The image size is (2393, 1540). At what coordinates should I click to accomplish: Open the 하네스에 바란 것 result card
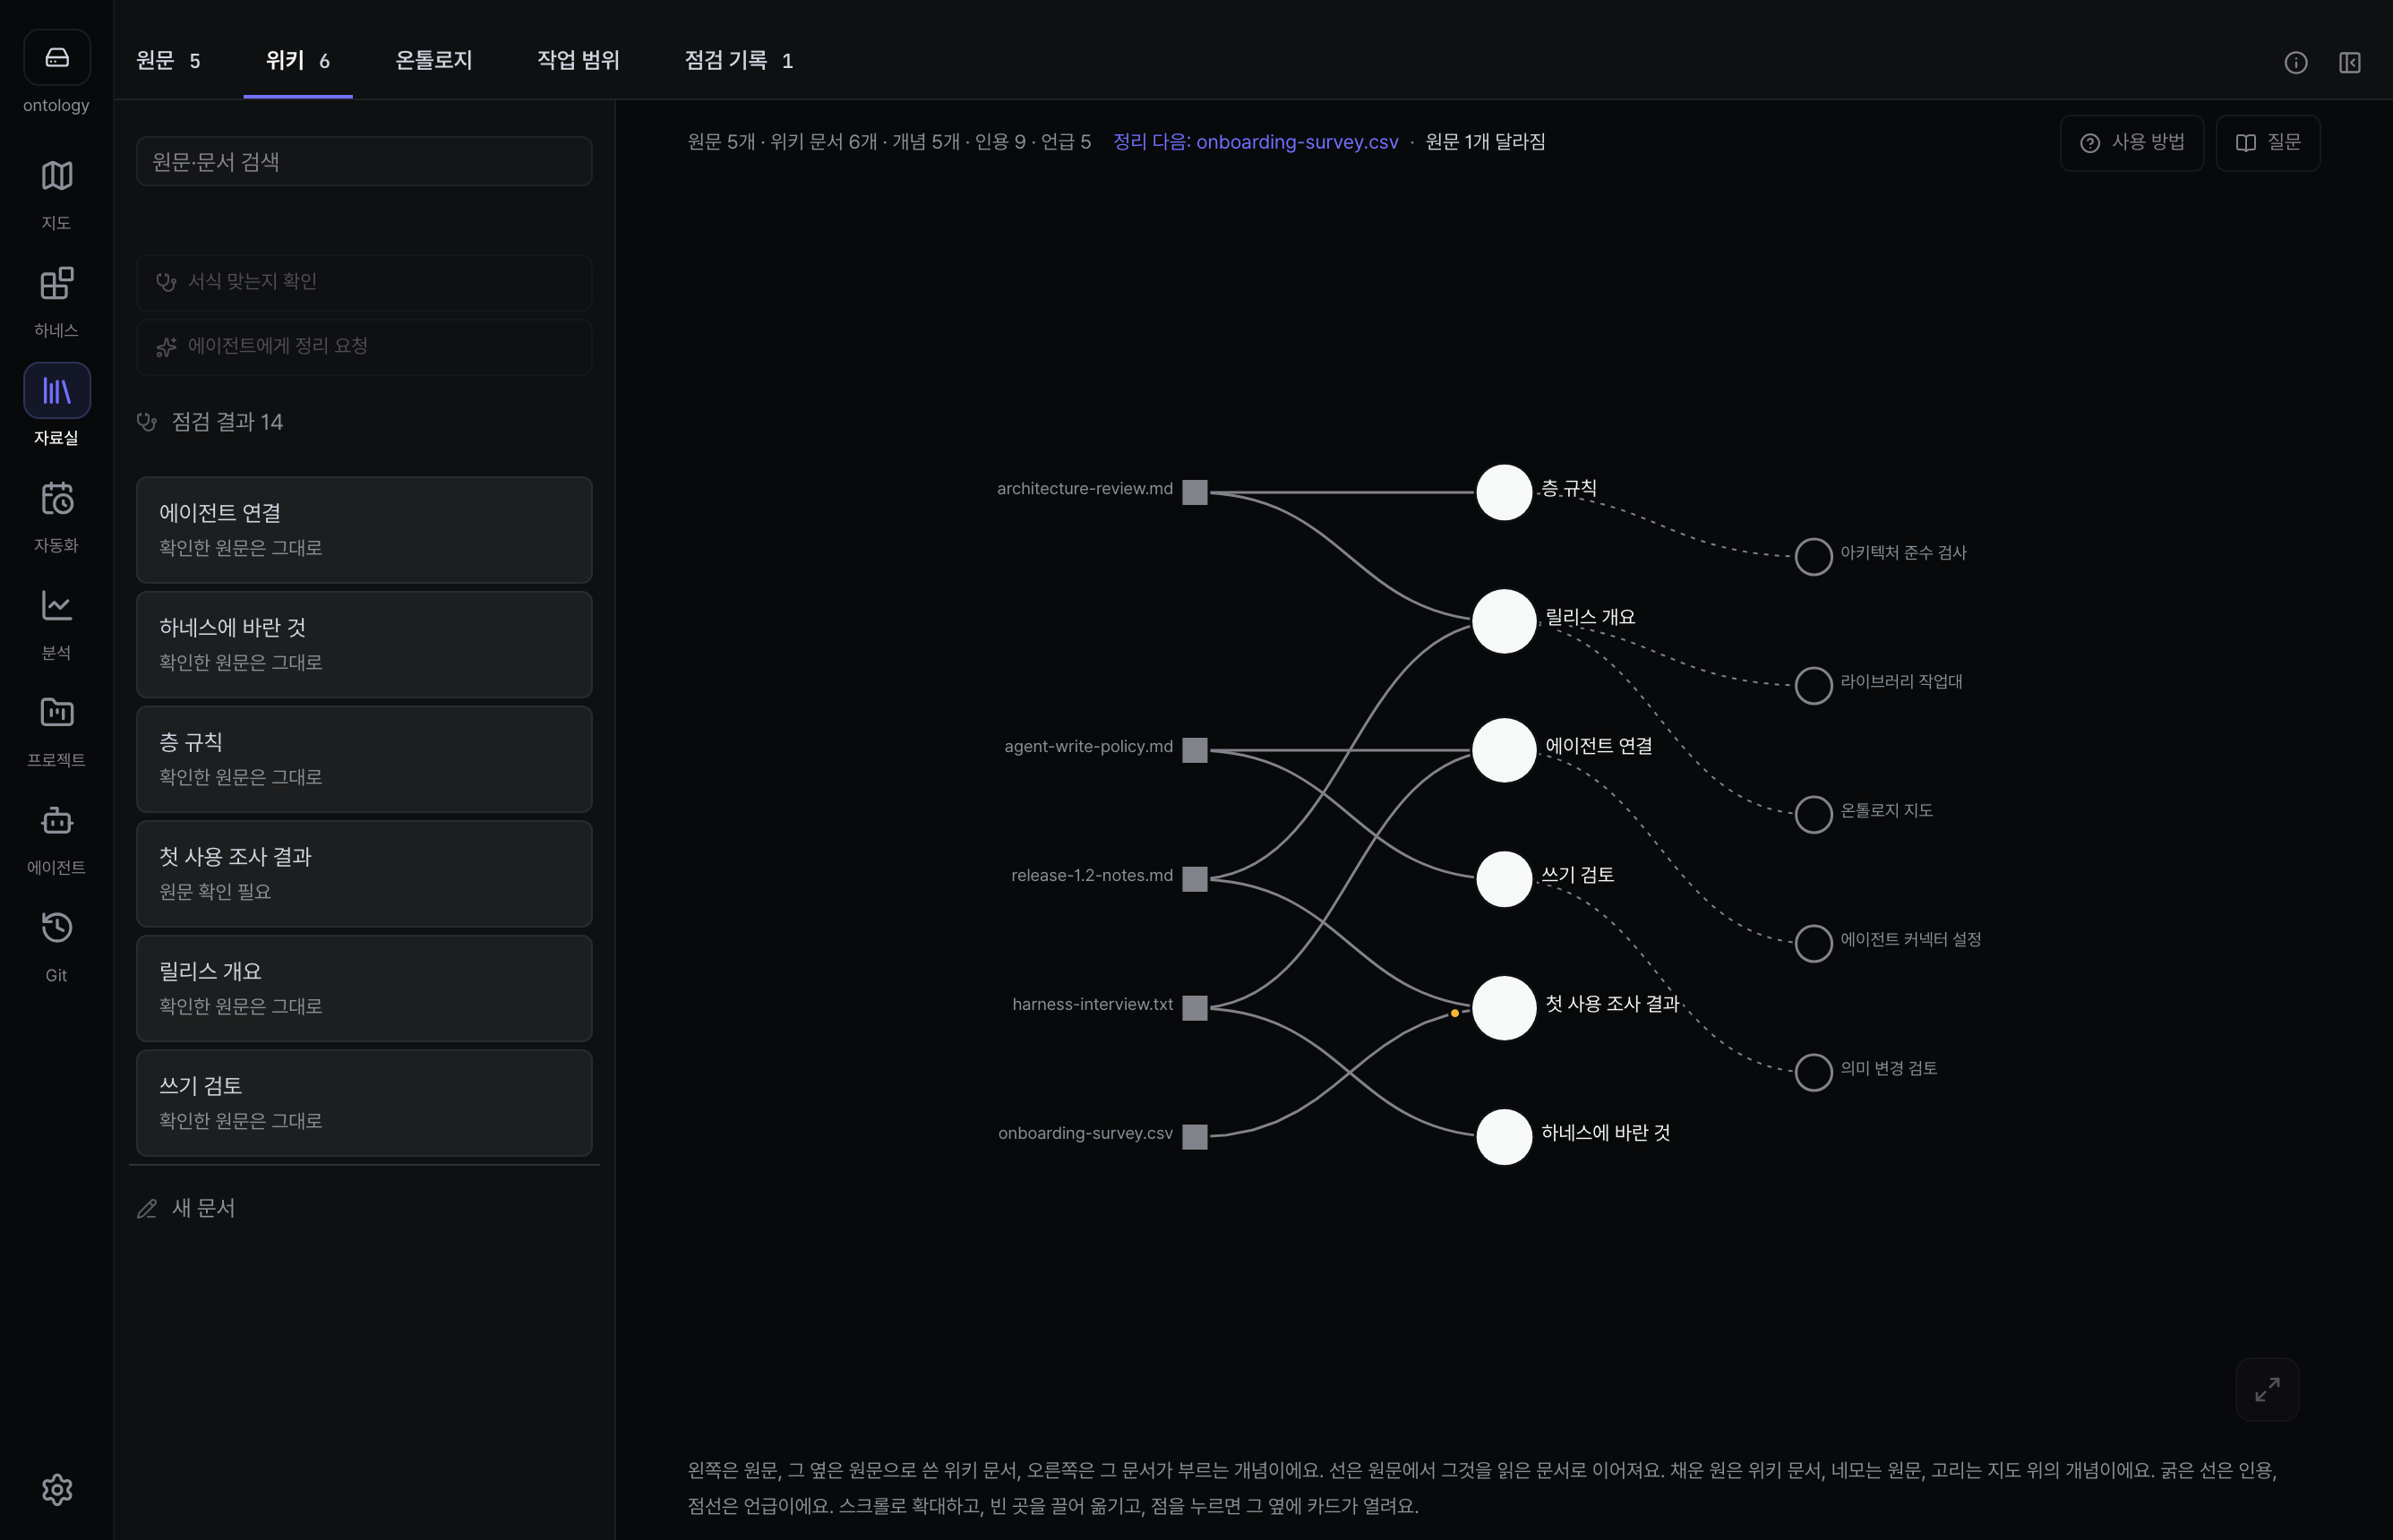(x=364, y=644)
